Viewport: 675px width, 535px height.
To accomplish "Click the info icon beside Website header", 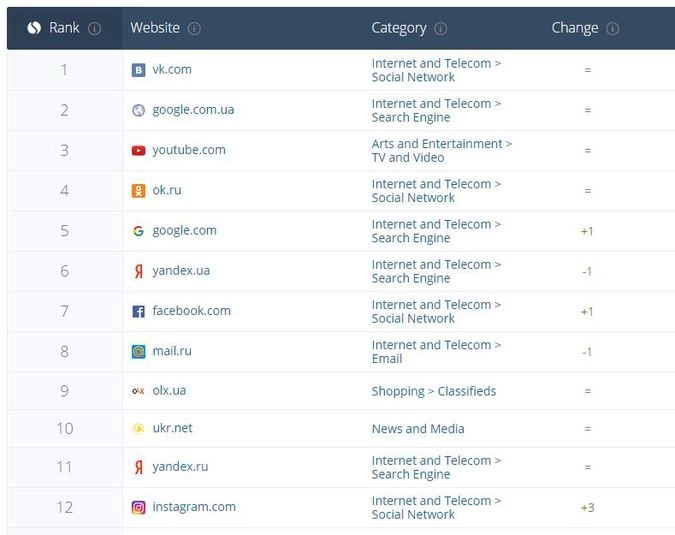I will click(194, 29).
